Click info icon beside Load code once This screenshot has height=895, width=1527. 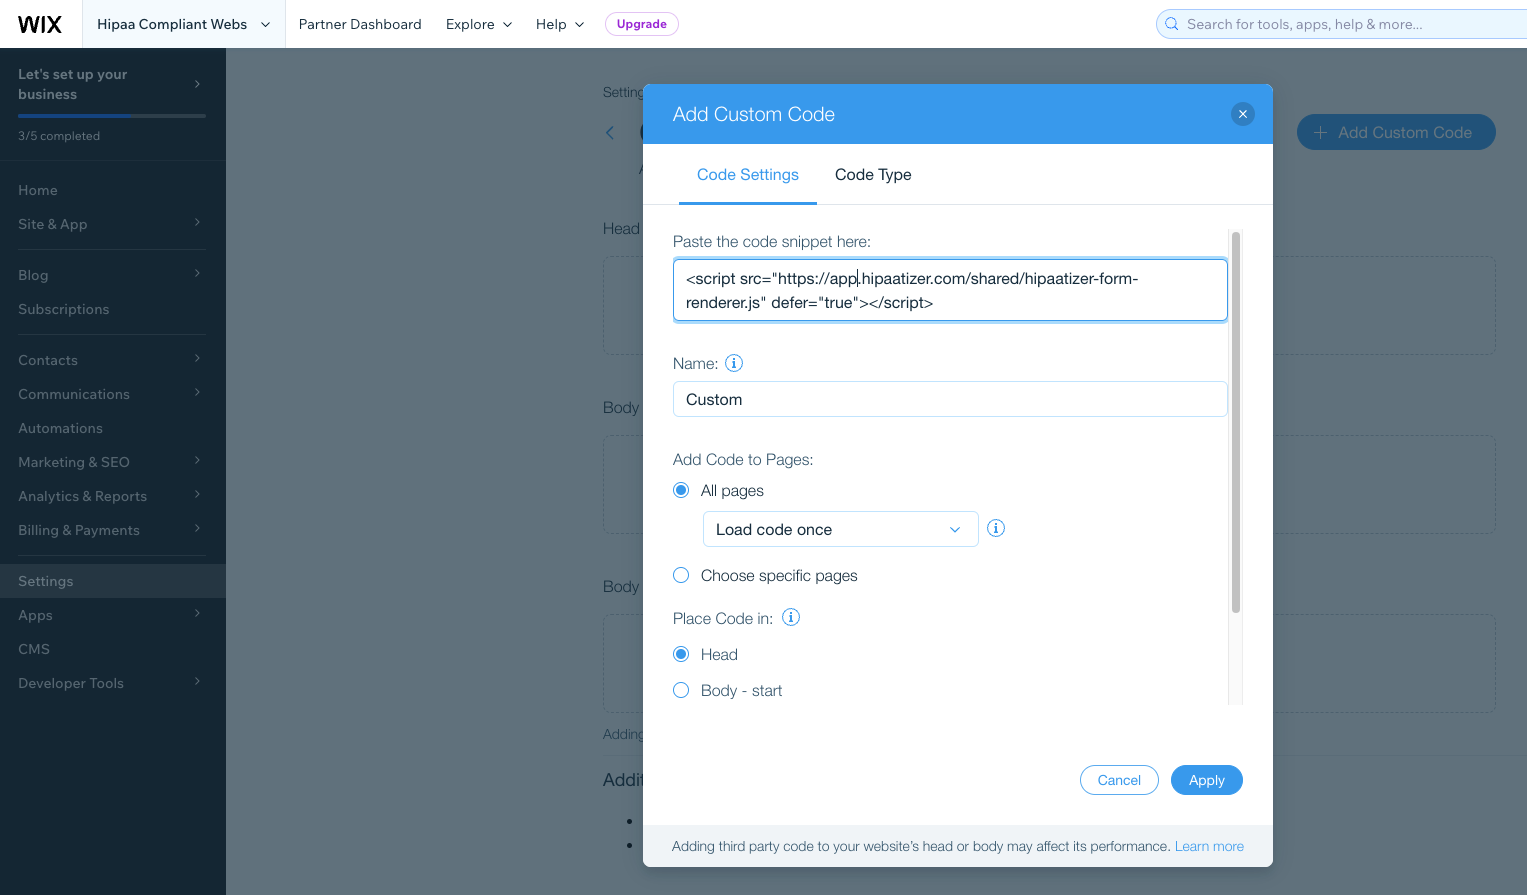click(996, 528)
